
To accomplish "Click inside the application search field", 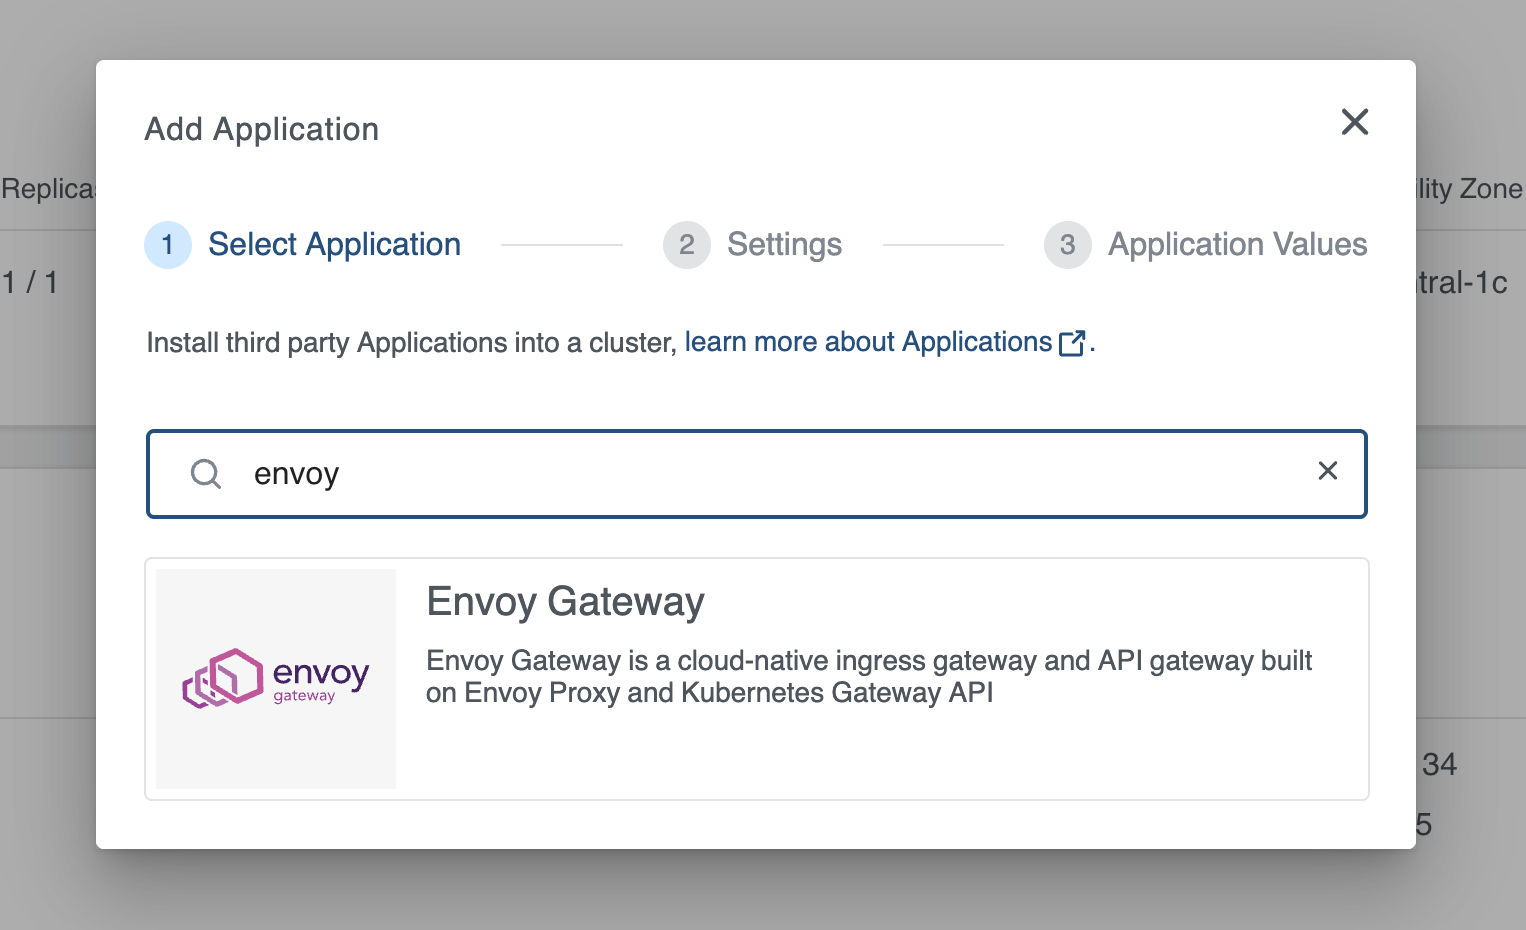I will pos(700,473).
